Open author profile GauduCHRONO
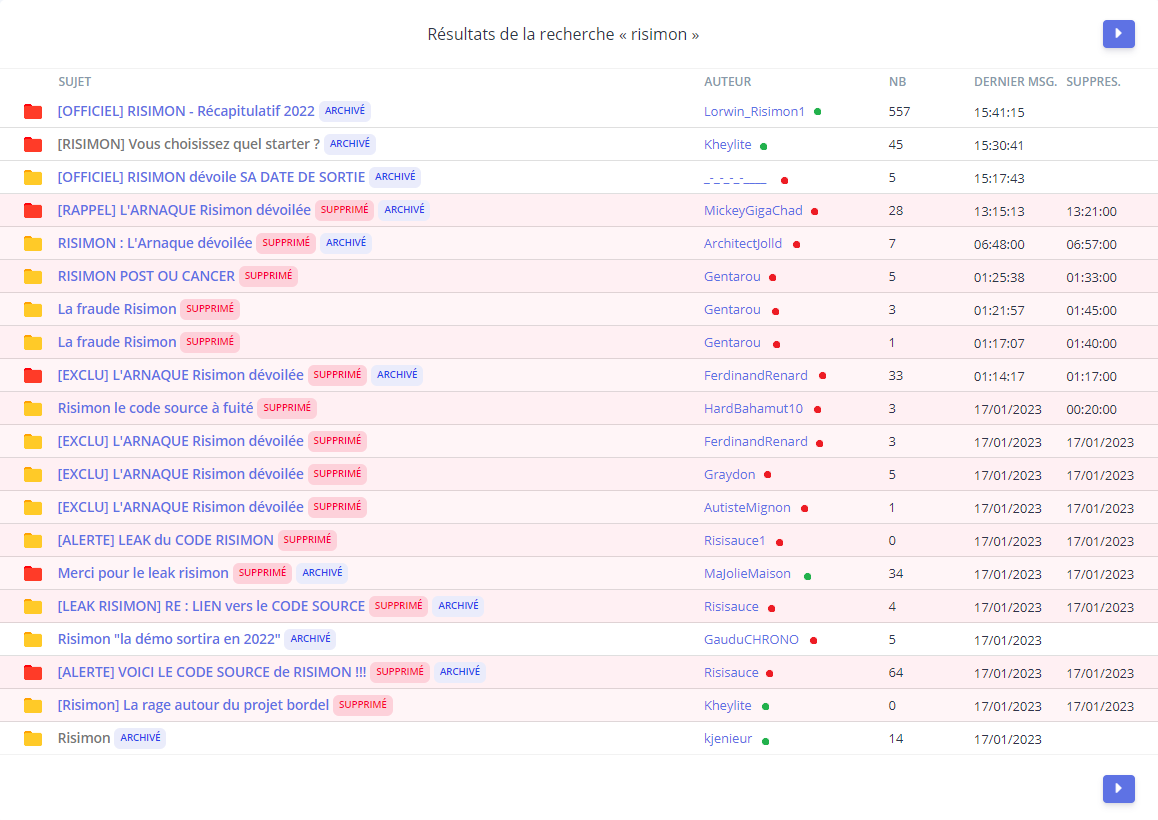This screenshot has width=1158, height=820. 751,640
